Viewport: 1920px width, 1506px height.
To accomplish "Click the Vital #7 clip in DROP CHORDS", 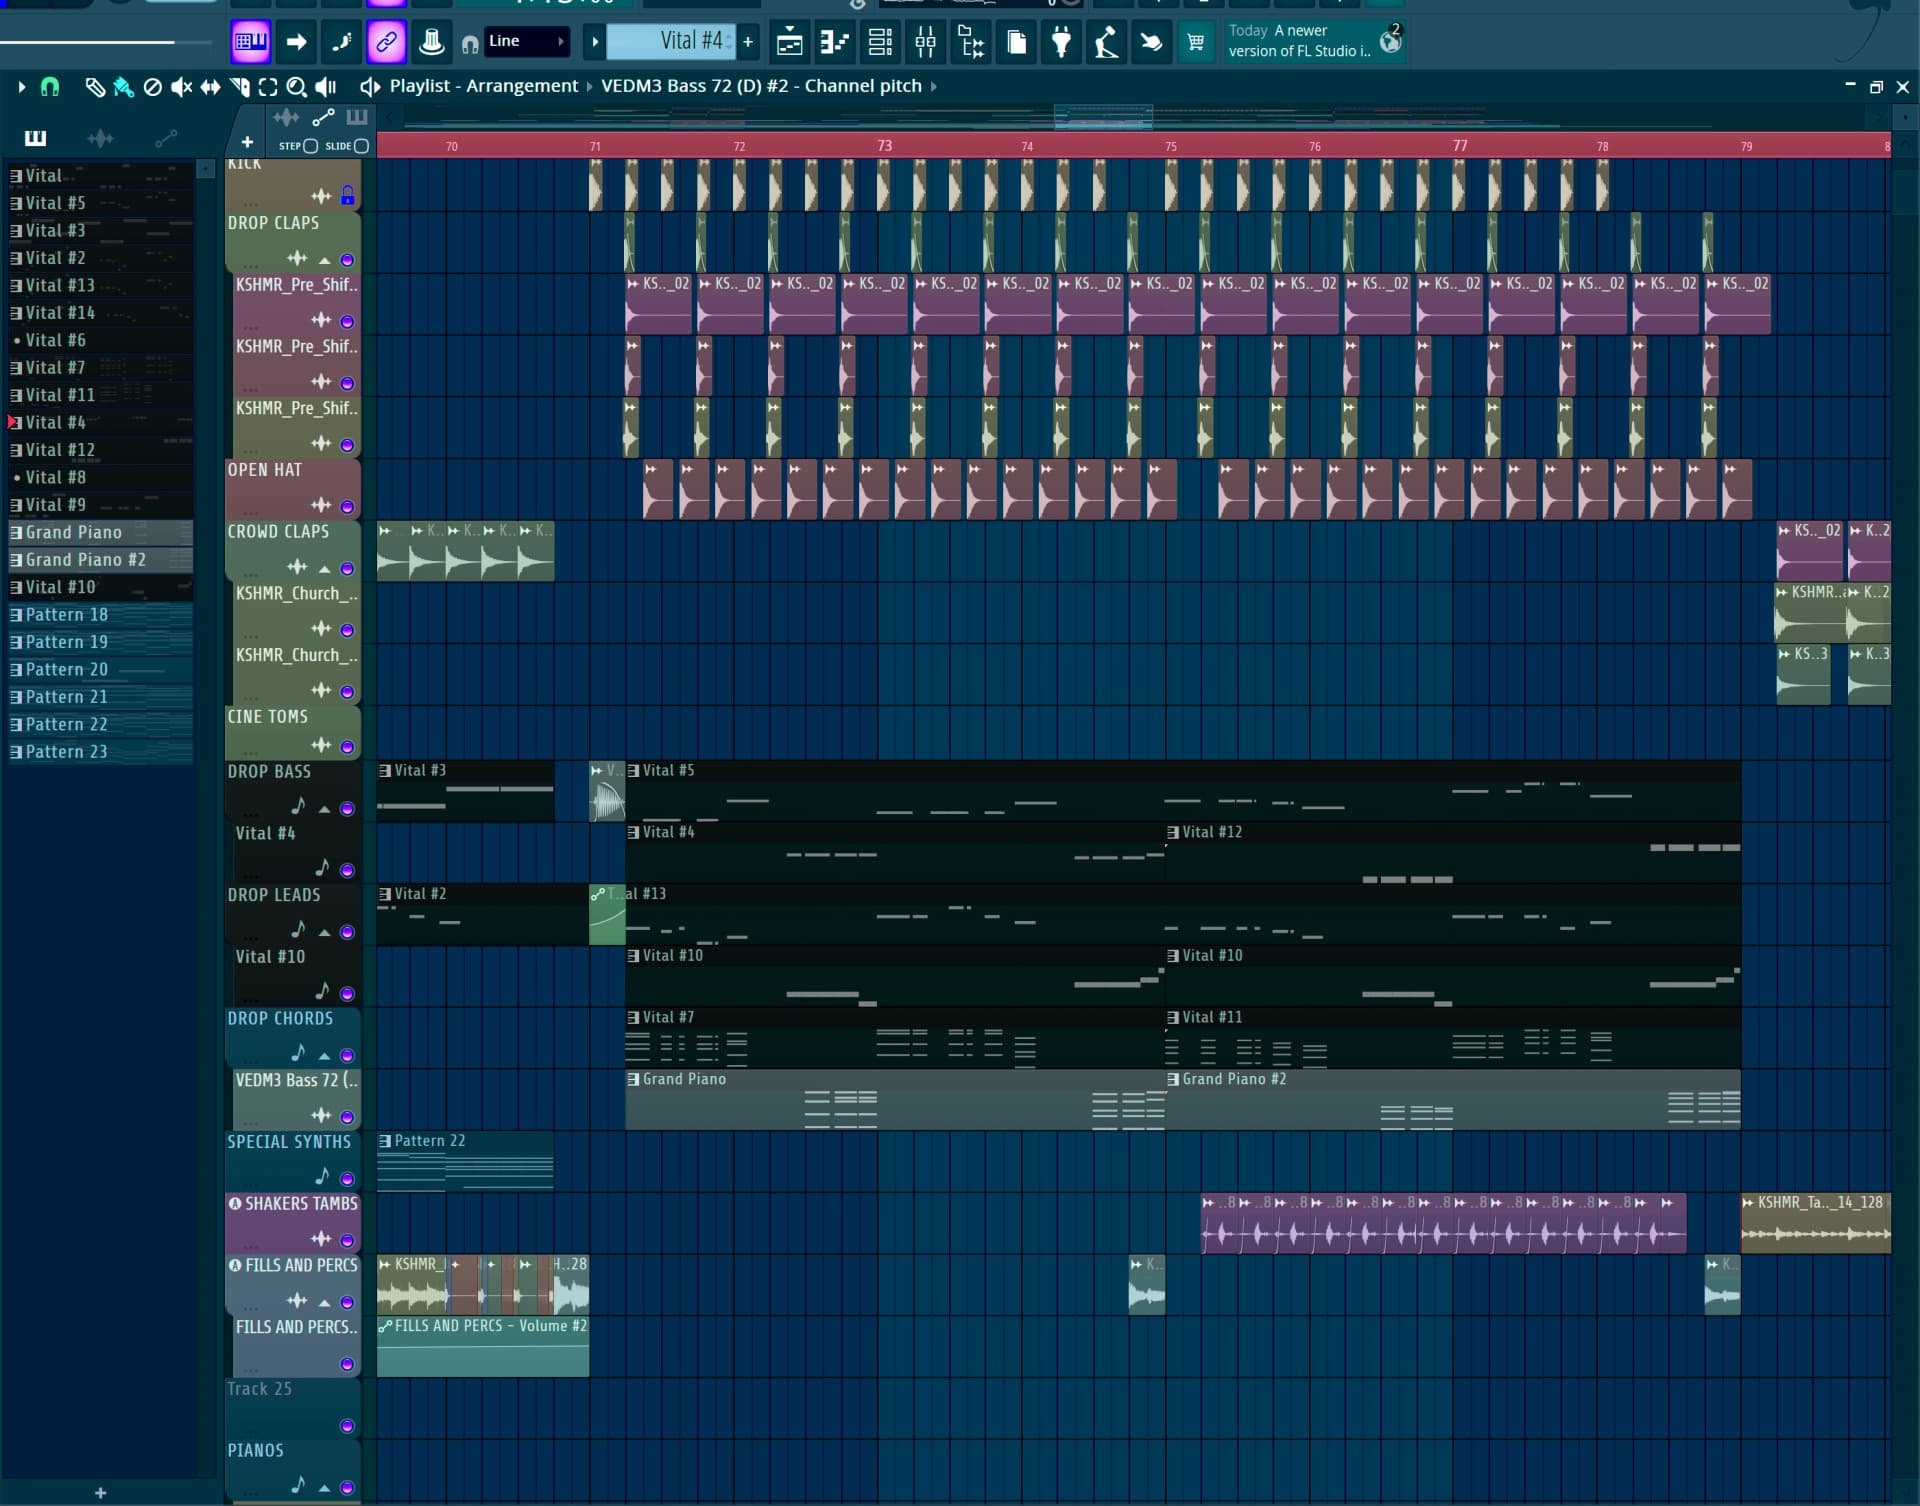I will pos(894,1038).
